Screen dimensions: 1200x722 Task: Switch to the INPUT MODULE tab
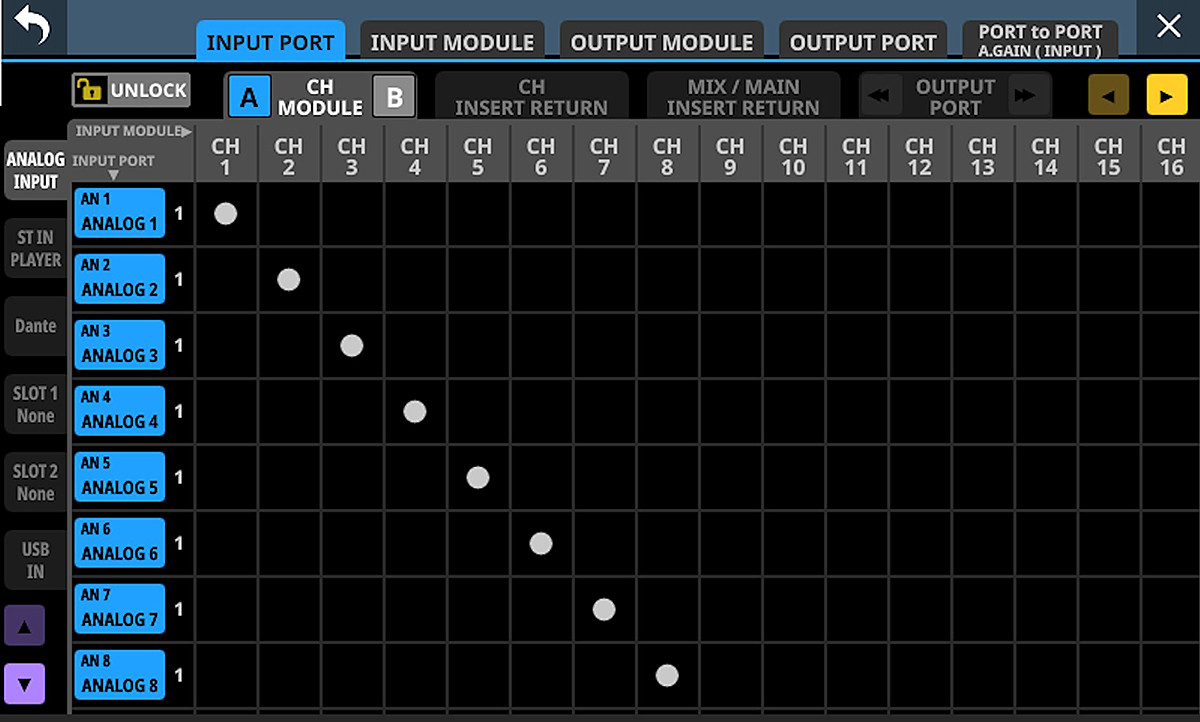coord(452,42)
